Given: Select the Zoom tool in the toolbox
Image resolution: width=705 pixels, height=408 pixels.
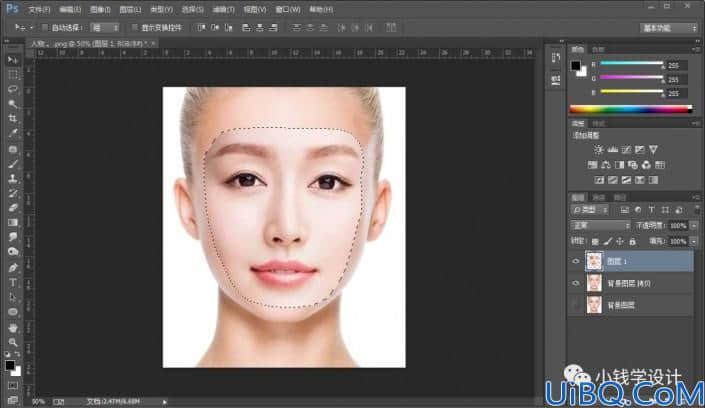Looking at the screenshot, I should [x=13, y=342].
